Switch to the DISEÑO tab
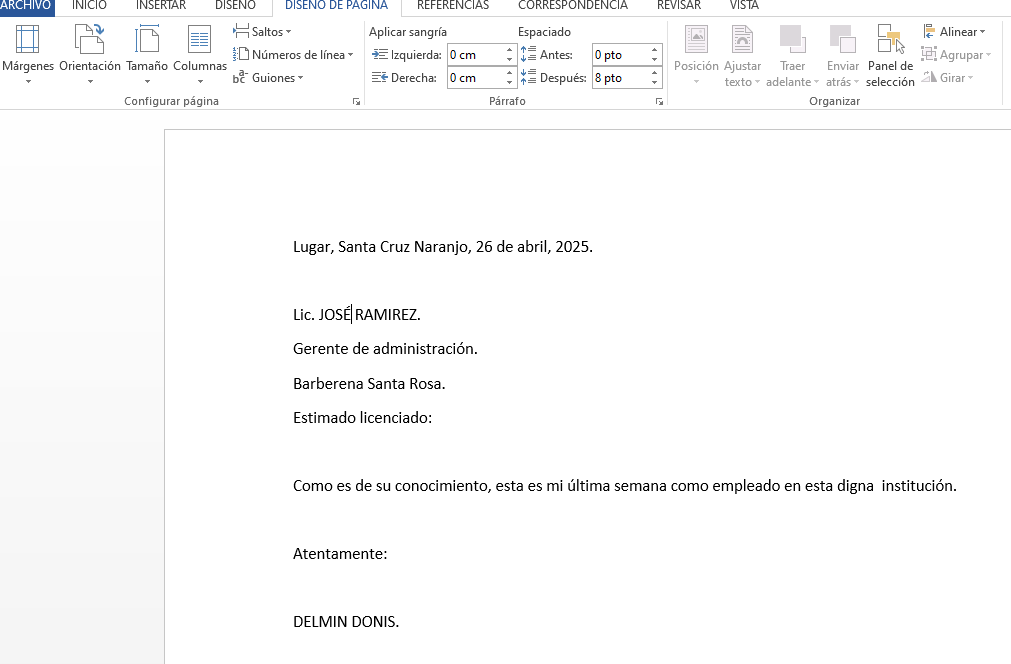Screen dimensions: 1011x664 pos(235,6)
